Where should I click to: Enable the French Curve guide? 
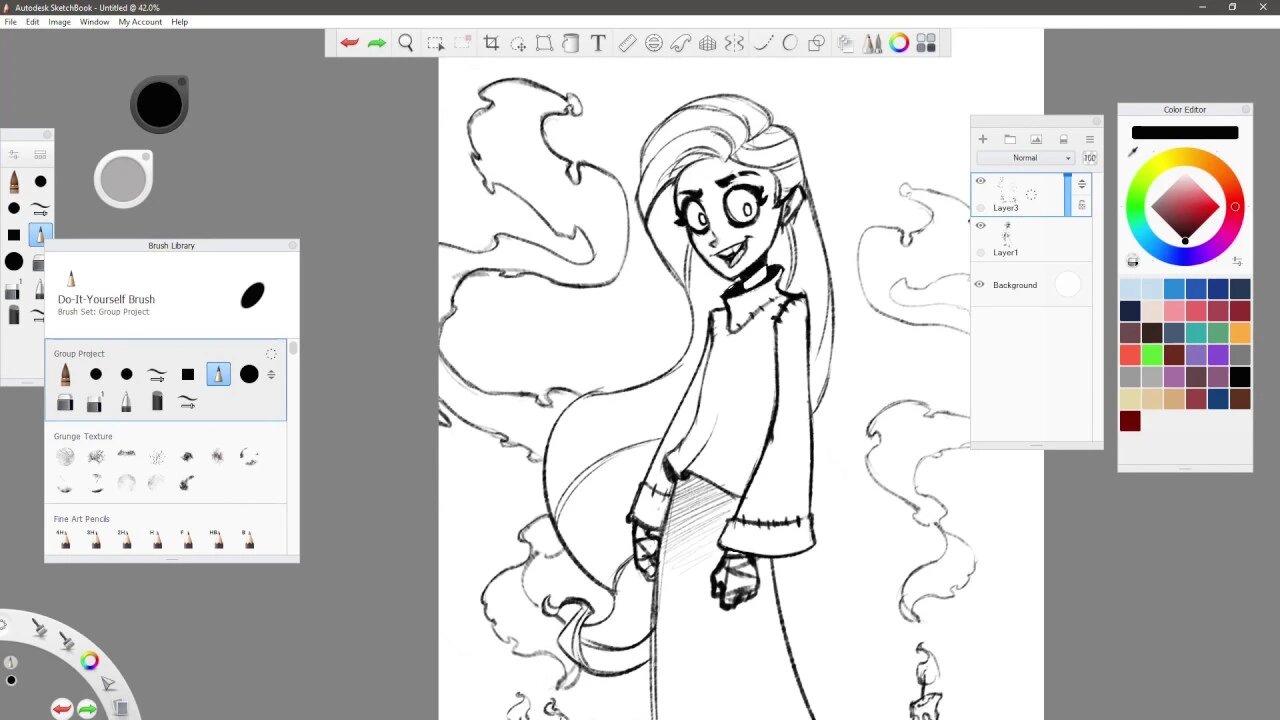(681, 43)
